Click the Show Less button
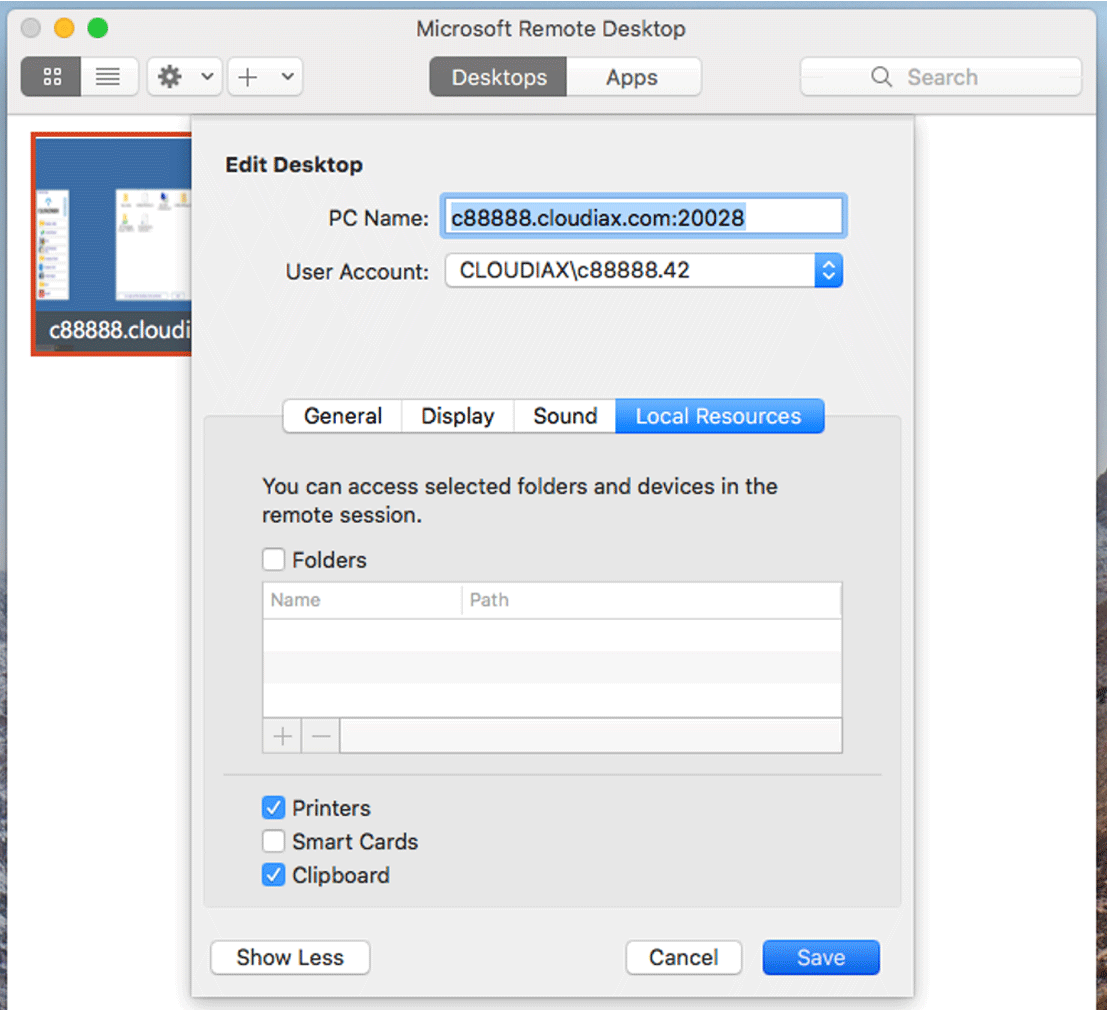The height and width of the screenshot is (1010, 1107). click(x=290, y=957)
